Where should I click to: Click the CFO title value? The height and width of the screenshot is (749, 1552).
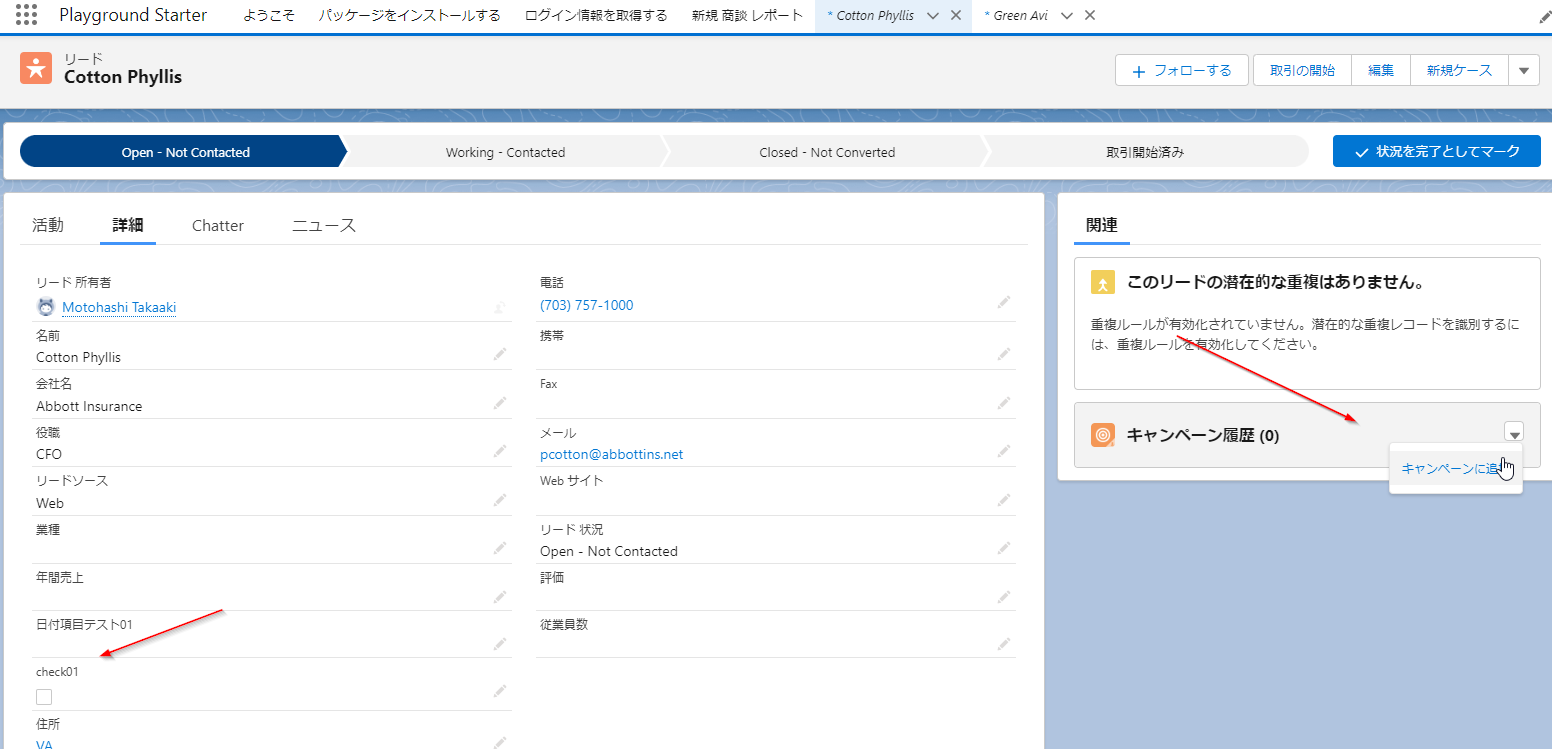point(49,454)
